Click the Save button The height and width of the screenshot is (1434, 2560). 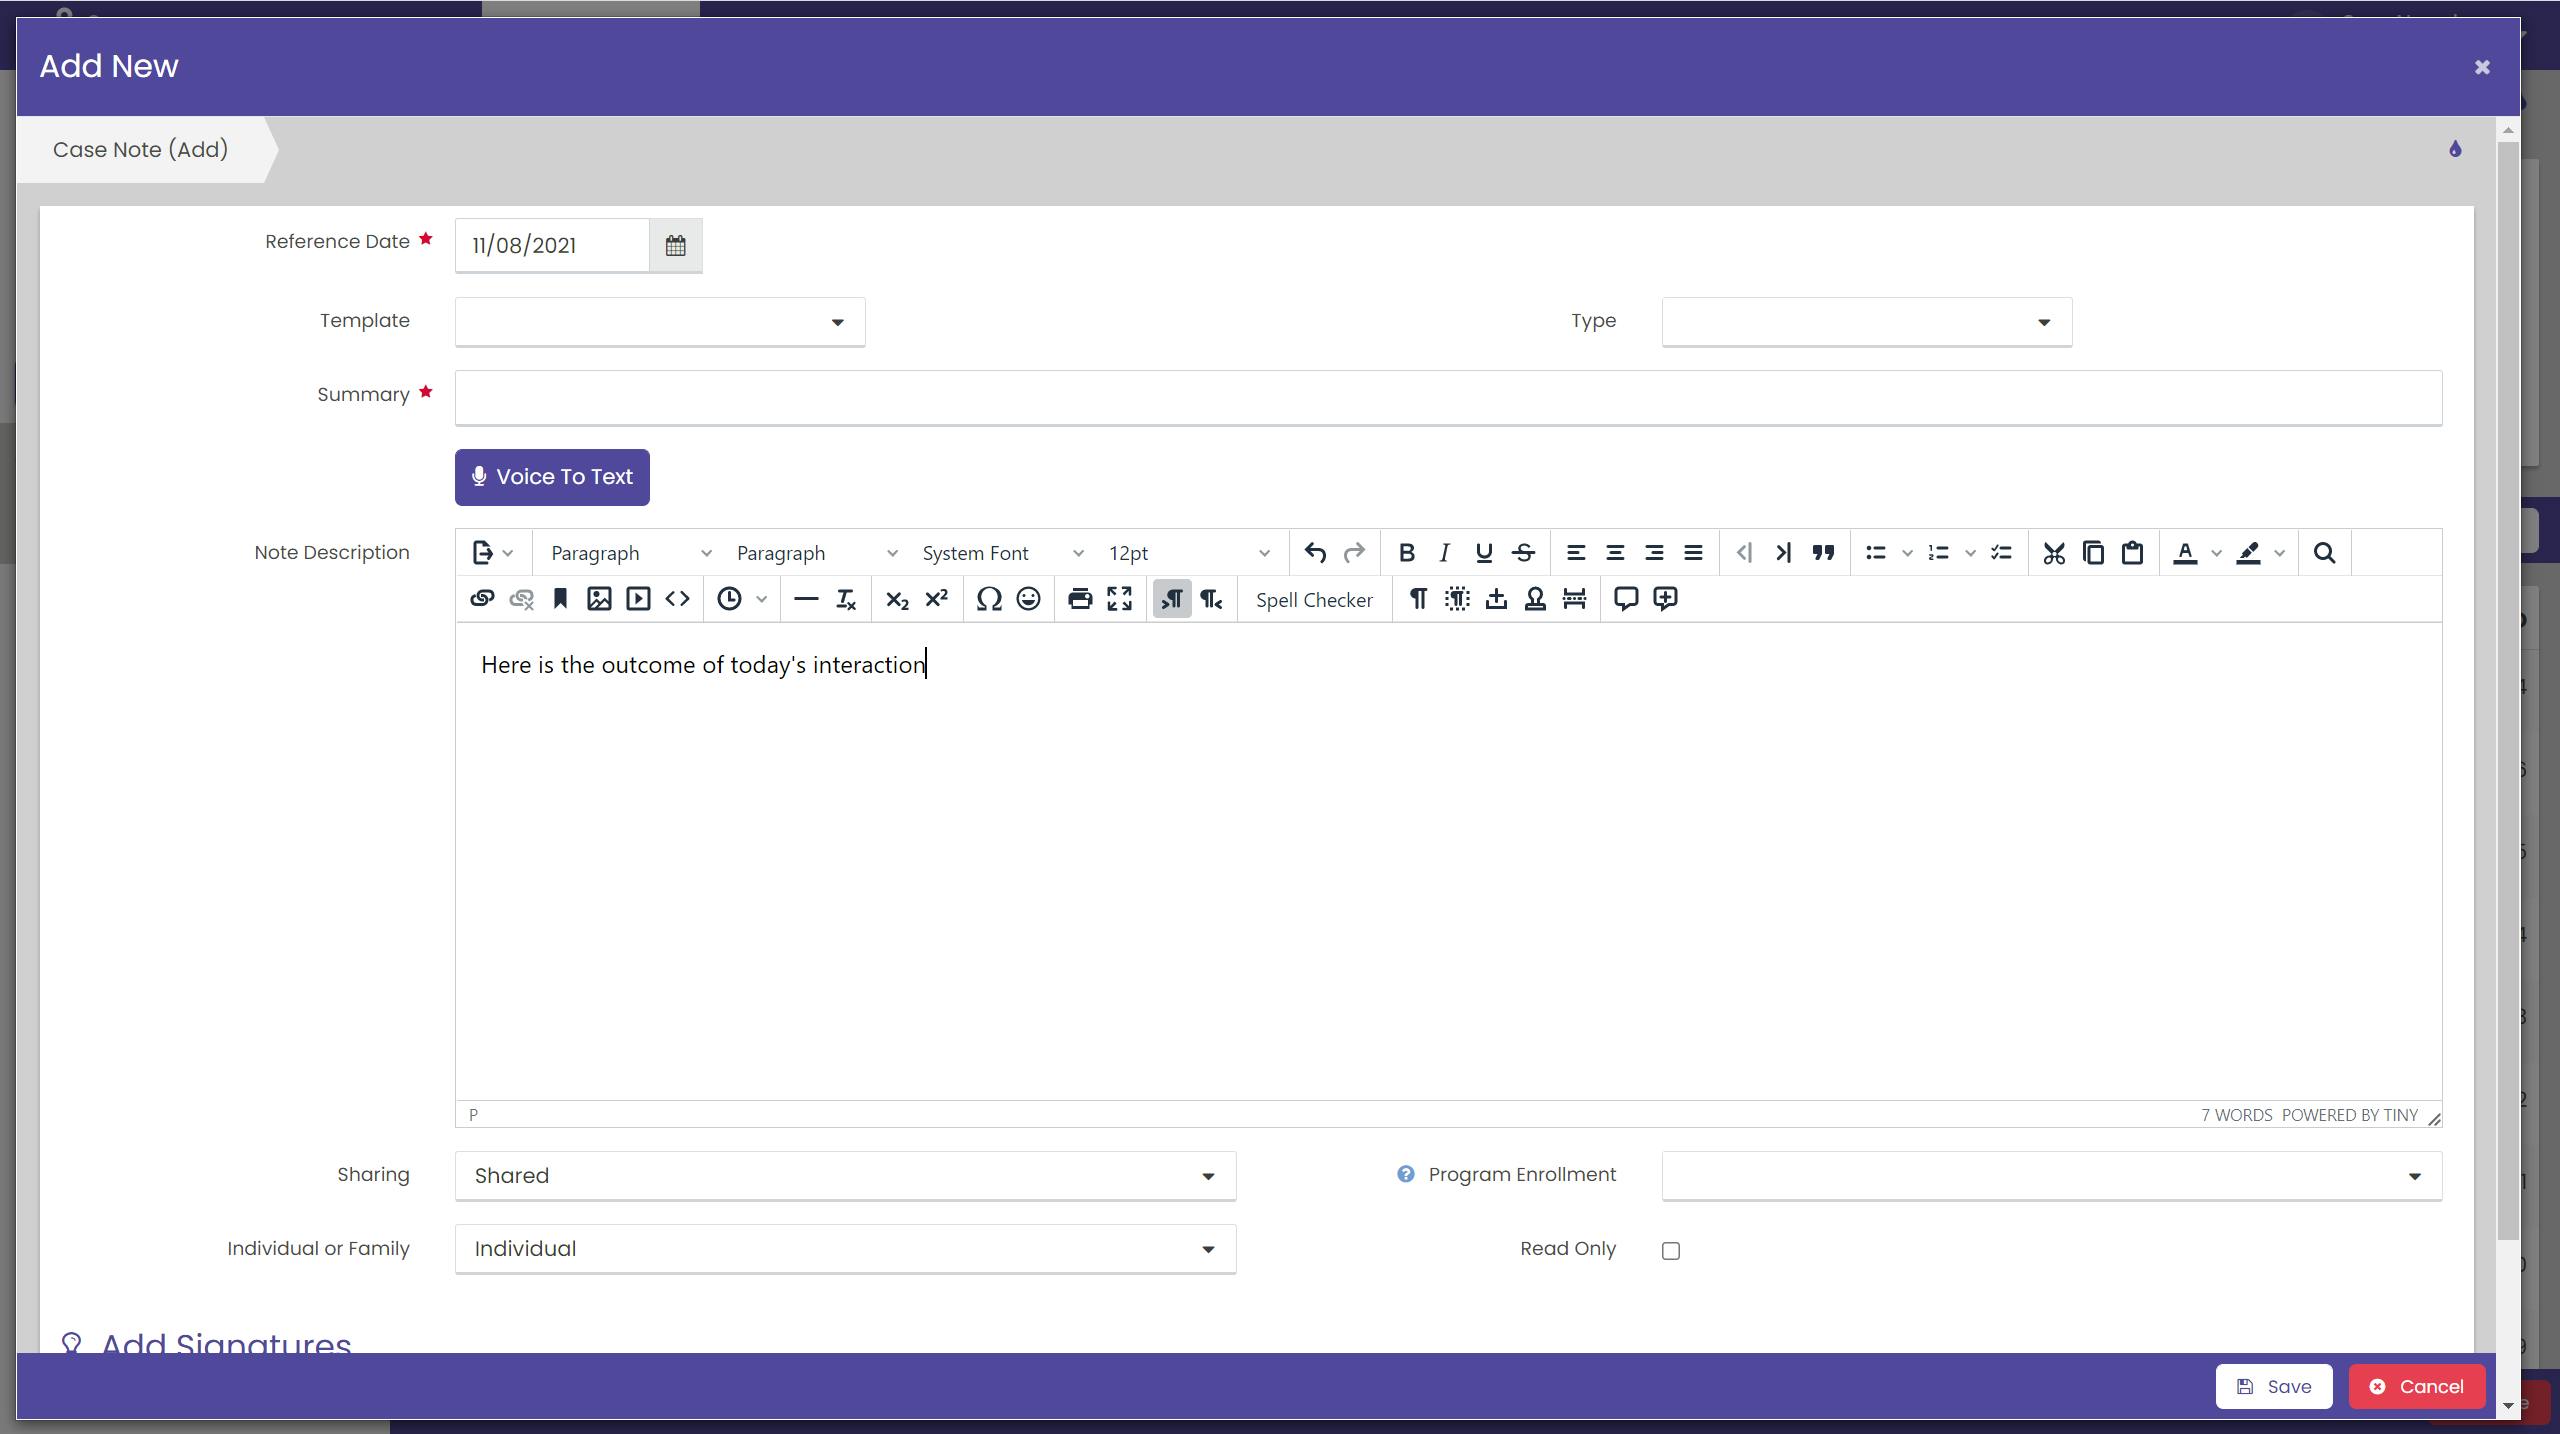(x=2273, y=1386)
